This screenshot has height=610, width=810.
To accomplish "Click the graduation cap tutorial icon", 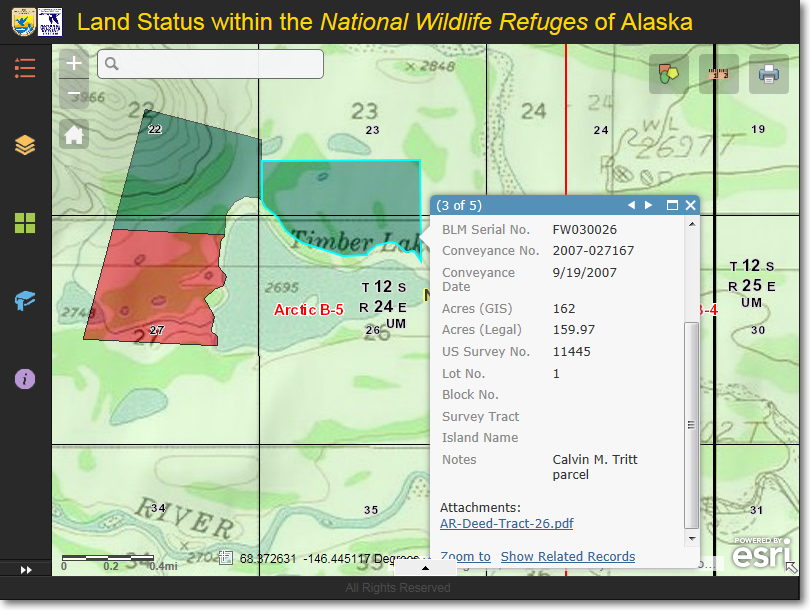I will coord(25,301).
